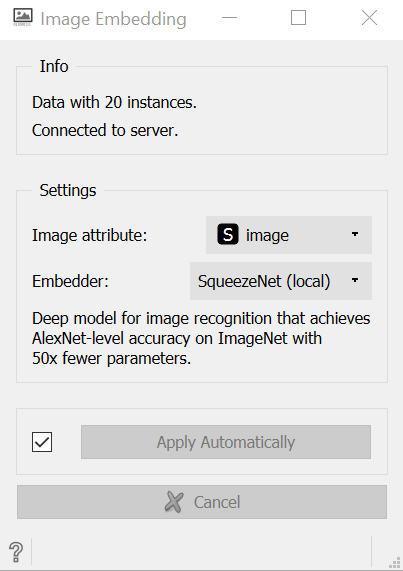Minimize the Image Embedding window
403x571 pixels.
229,17
